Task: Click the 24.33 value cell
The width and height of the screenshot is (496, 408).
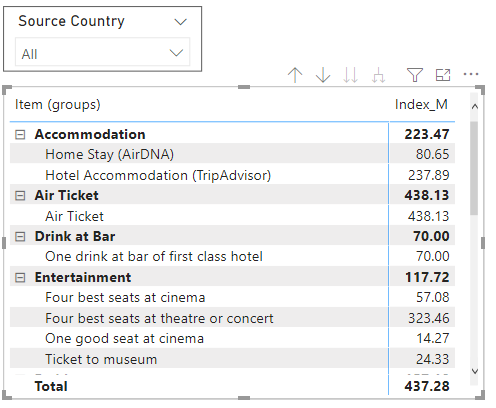Action: tap(432, 359)
